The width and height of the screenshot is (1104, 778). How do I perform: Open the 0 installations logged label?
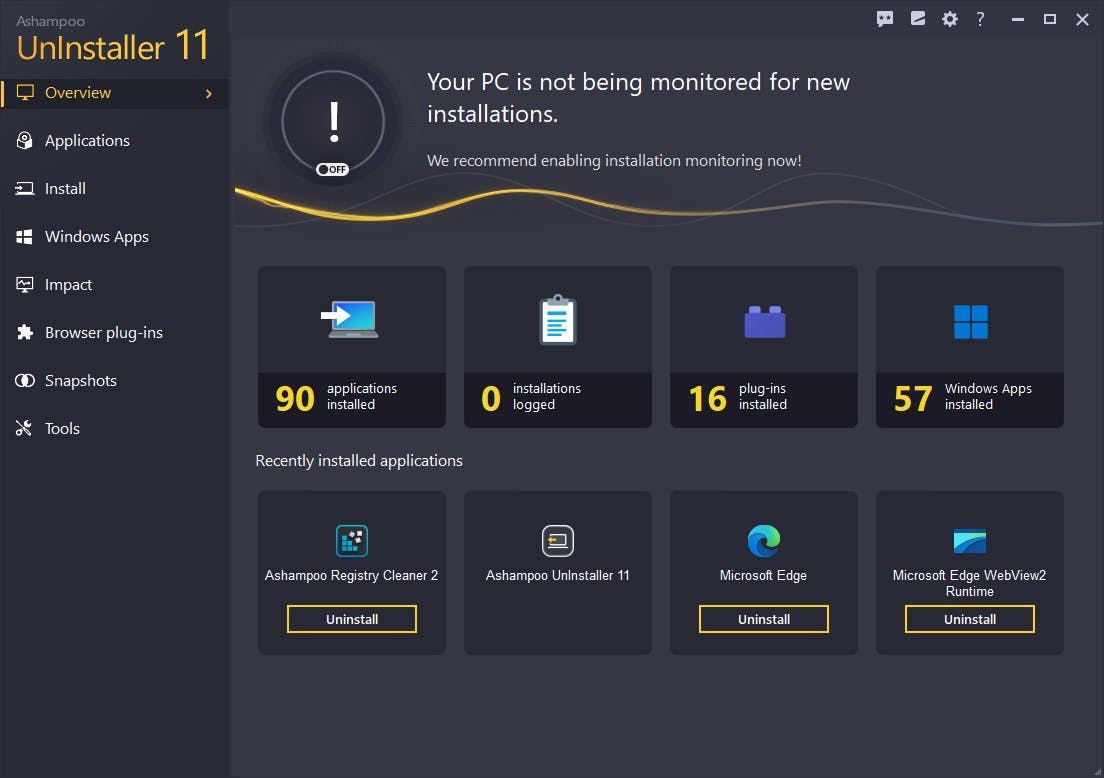pos(558,399)
